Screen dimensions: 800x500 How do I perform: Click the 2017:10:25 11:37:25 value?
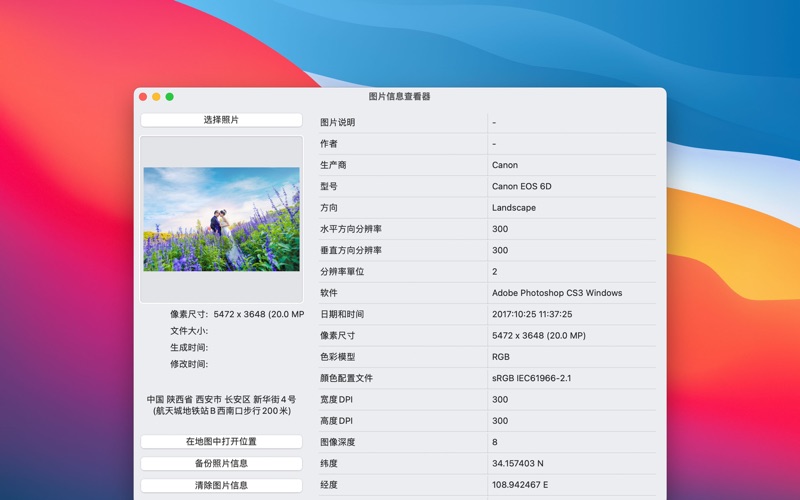click(532, 314)
